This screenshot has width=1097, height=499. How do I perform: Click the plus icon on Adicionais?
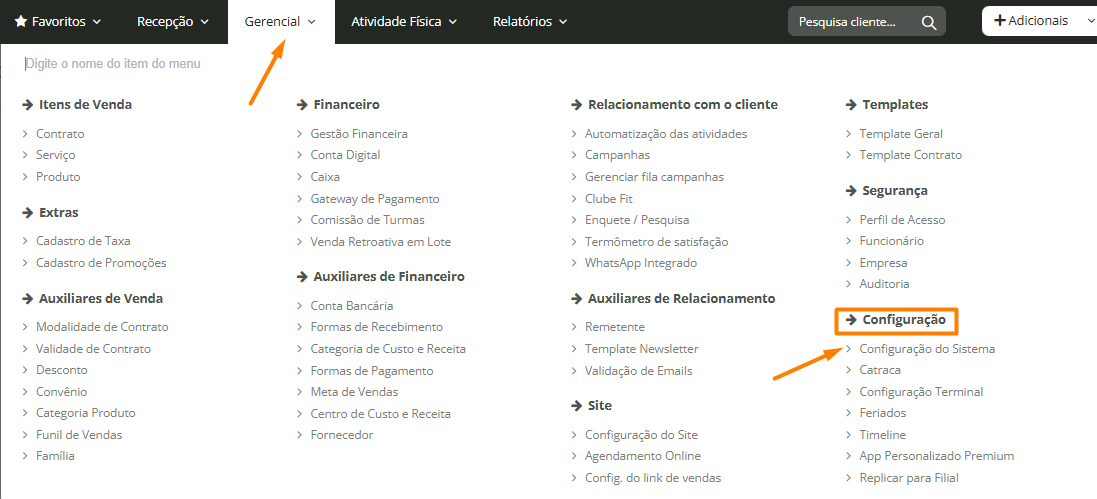[x=1000, y=21]
